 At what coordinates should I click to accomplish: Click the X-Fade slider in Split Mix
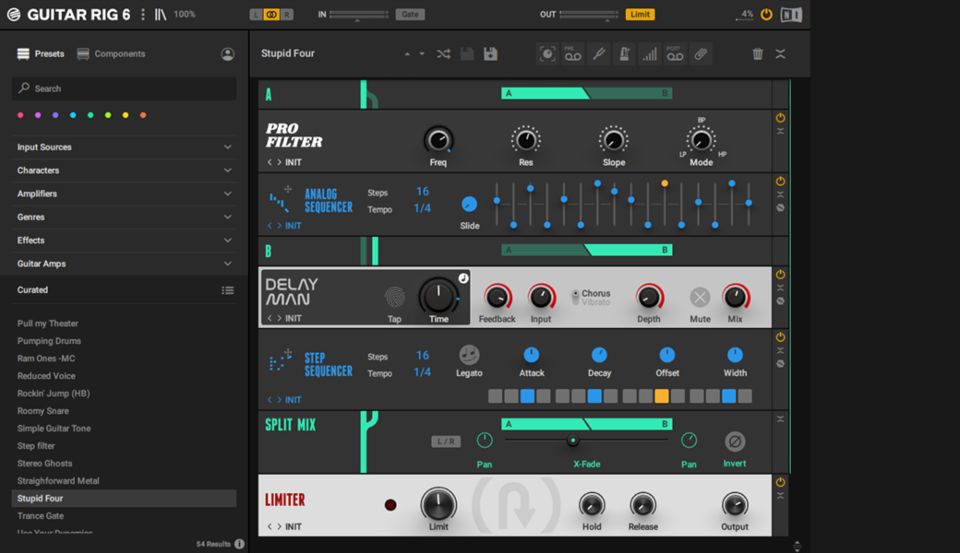tap(573, 440)
